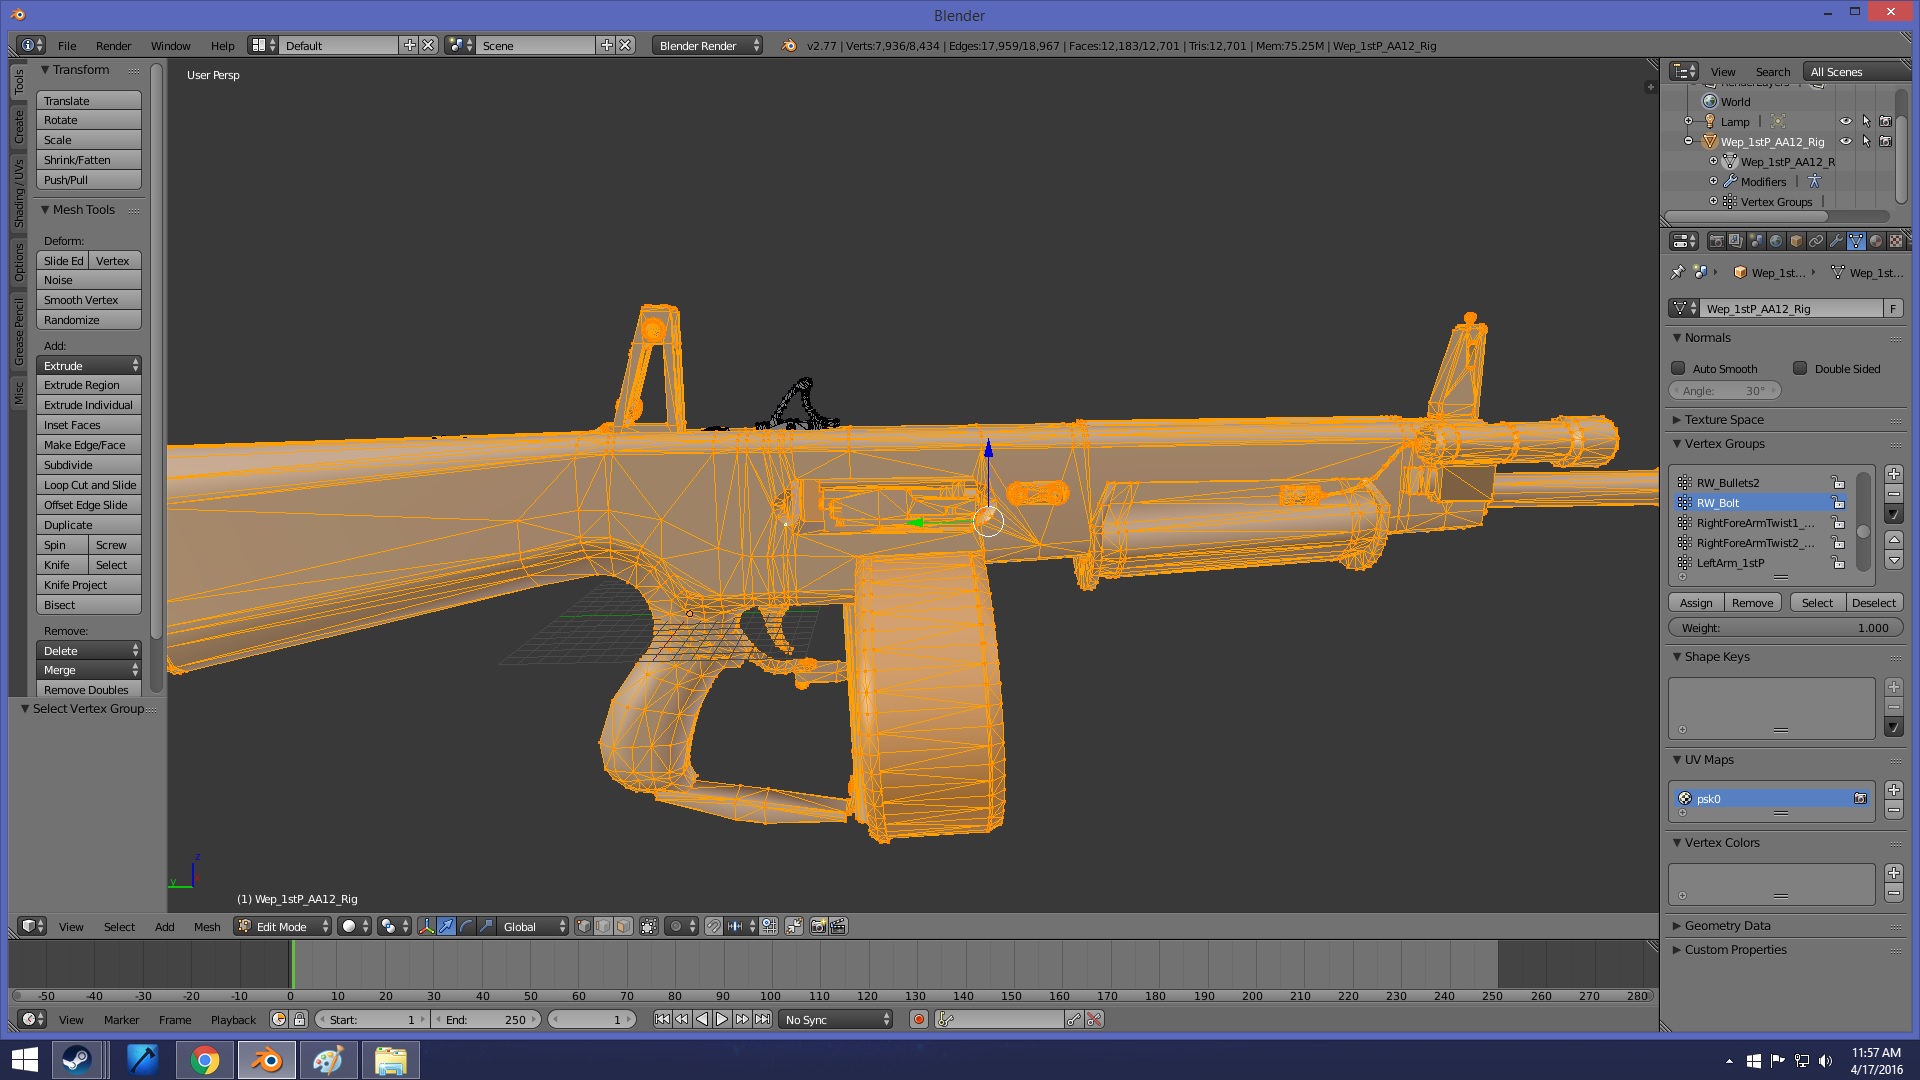The height and width of the screenshot is (1080, 1920).
Task: Open the Mesh menu in viewport header
Action: [x=207, y=926]
